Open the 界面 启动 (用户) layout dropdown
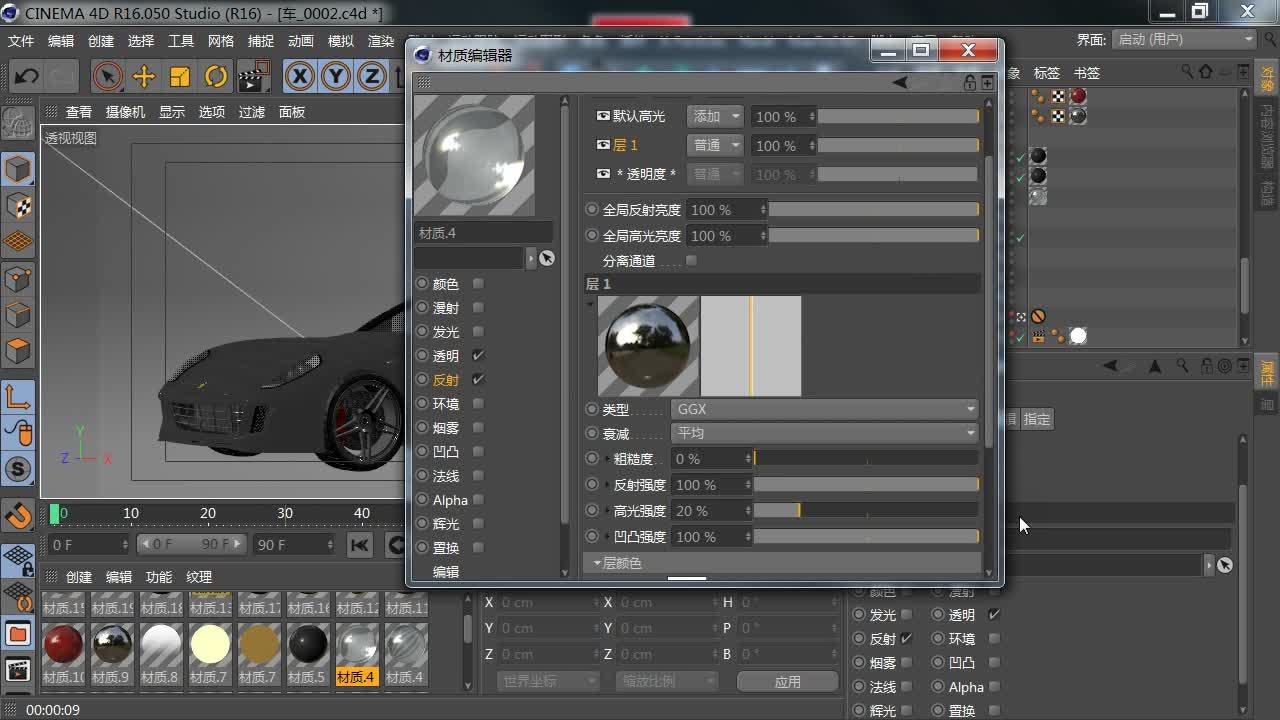This screenshot has height=720, width=1280. click(x=1184, y=39)
